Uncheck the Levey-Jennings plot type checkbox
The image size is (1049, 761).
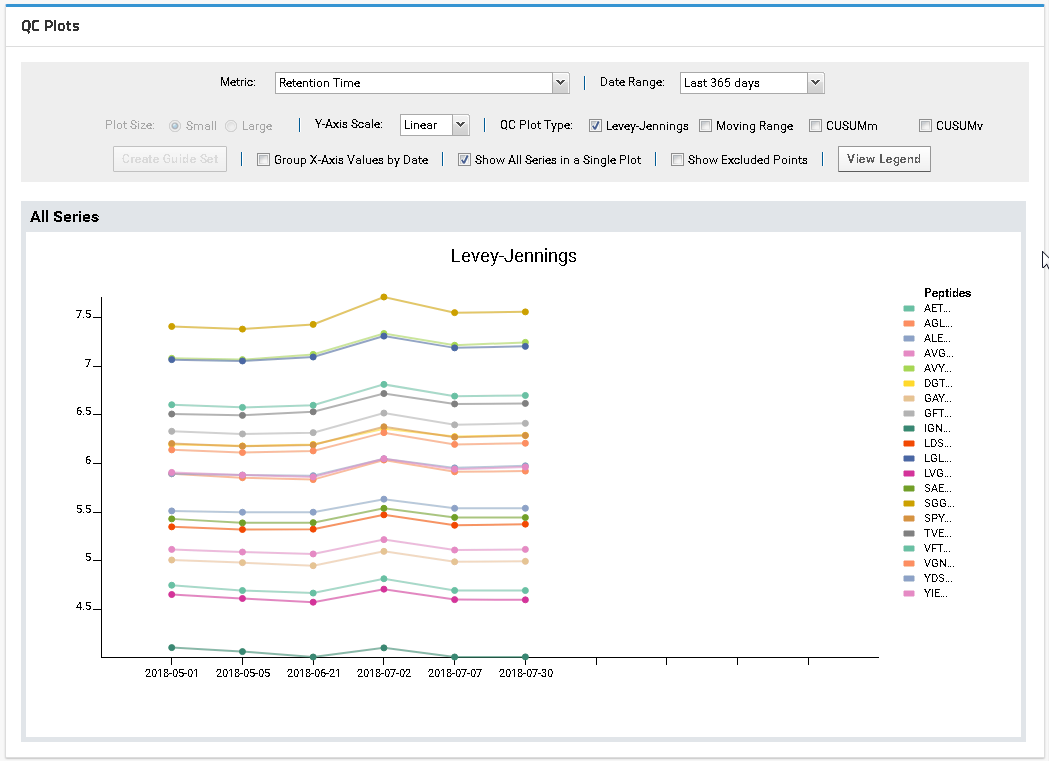[x=596, y=126]
